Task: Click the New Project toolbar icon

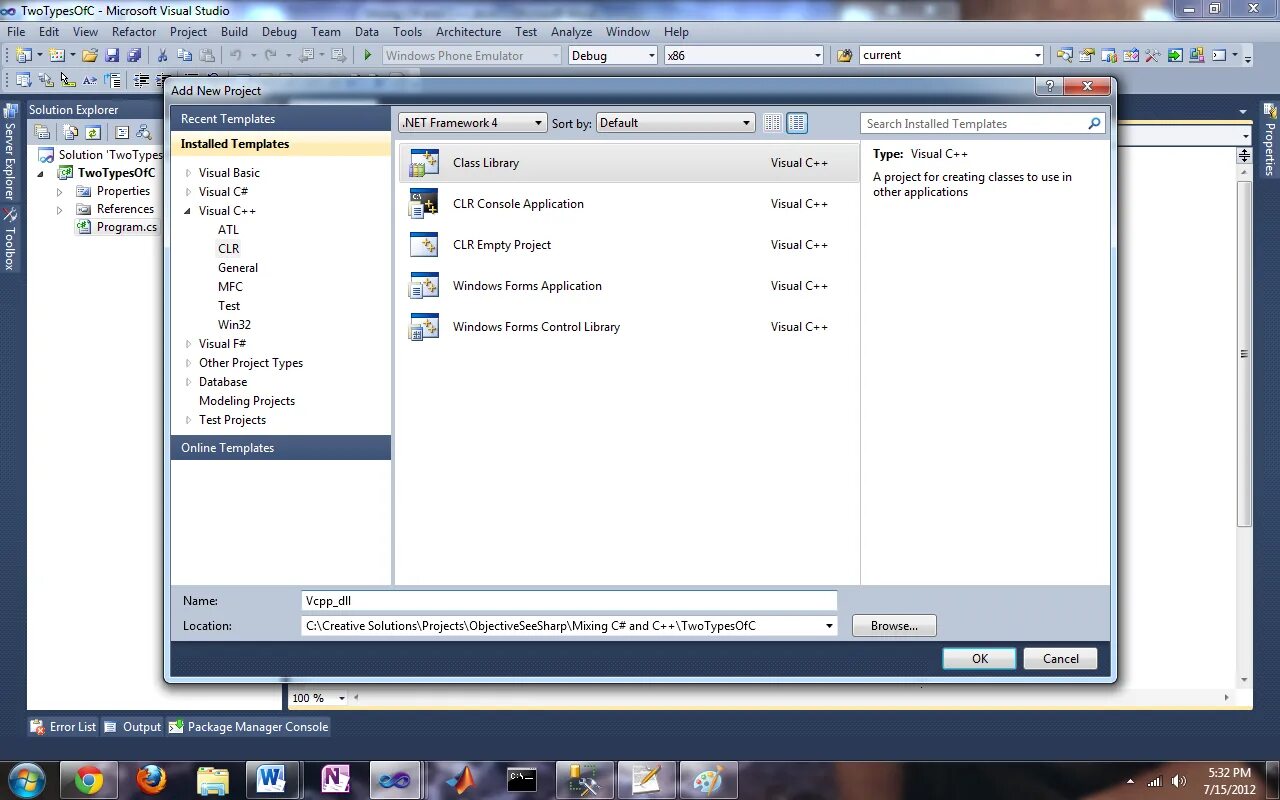Action: click(24, 55)
